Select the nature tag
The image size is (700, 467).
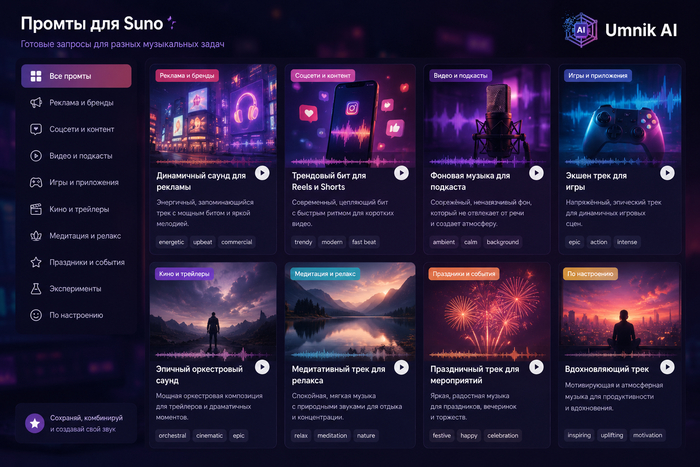[x=366, y=435]
